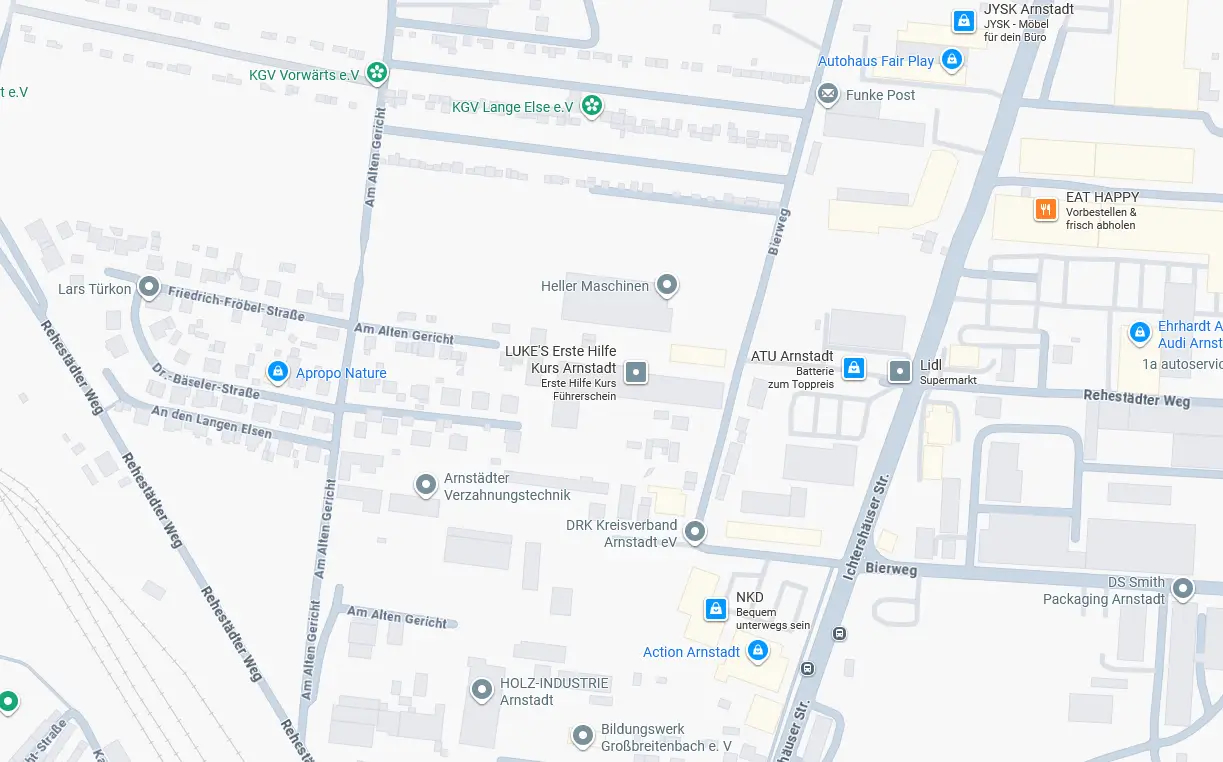
Task: Open the Action Arnstadt shop marker
Action: click(x=758, y=651)
